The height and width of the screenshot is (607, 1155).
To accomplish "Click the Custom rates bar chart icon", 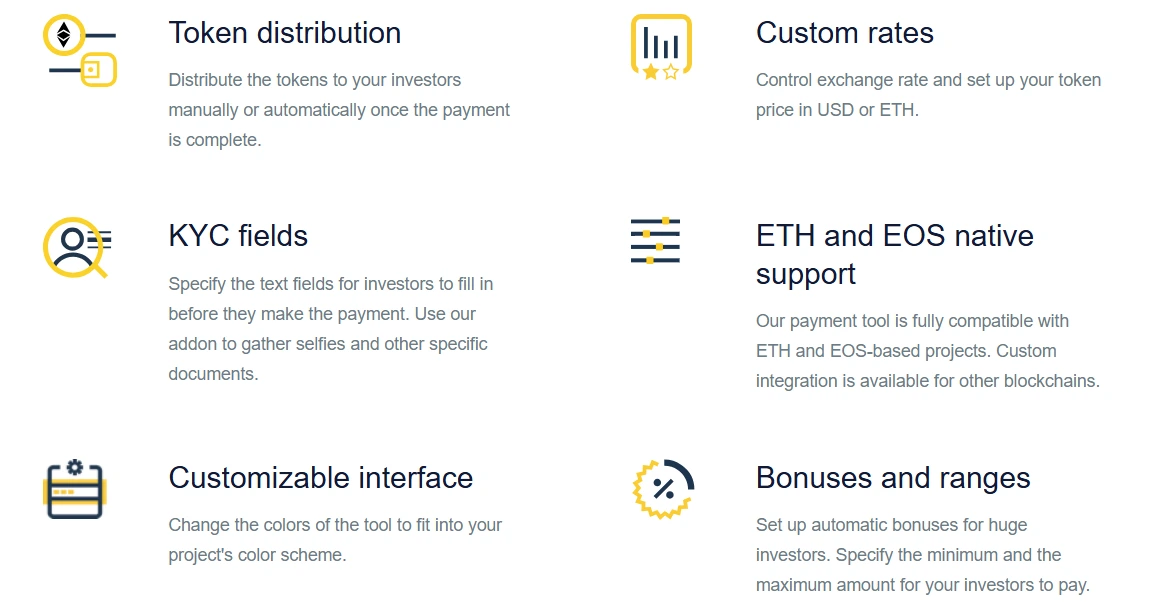I will 661,47.
